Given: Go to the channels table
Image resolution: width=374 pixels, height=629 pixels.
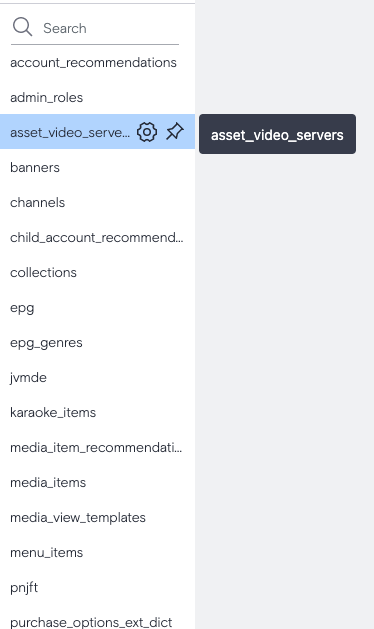Looking at the screenshot, I should (x=98, y=202).
